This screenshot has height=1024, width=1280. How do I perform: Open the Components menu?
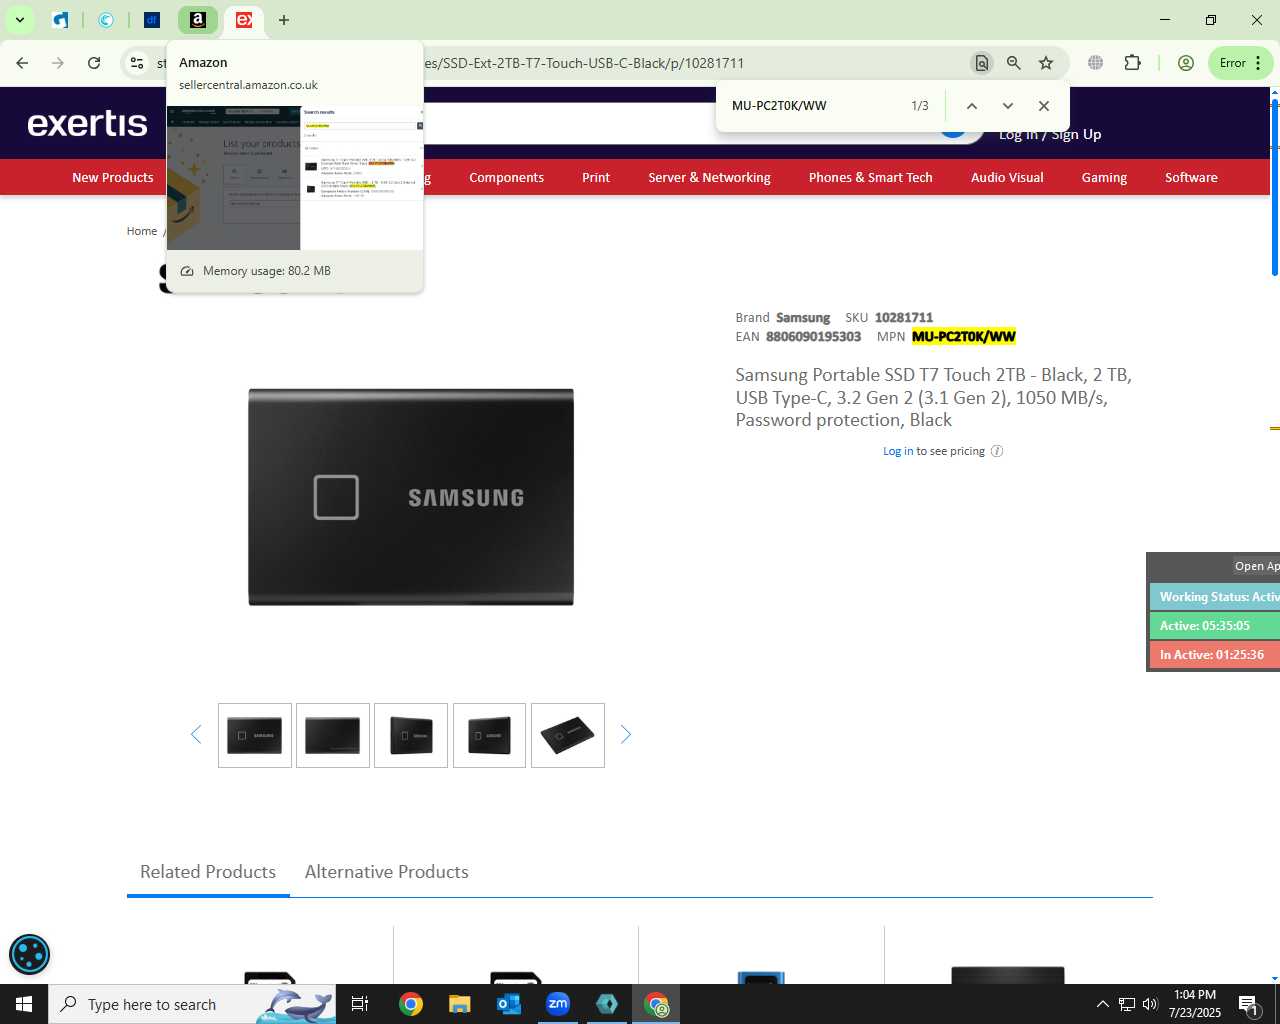click(x=507, y=177)
